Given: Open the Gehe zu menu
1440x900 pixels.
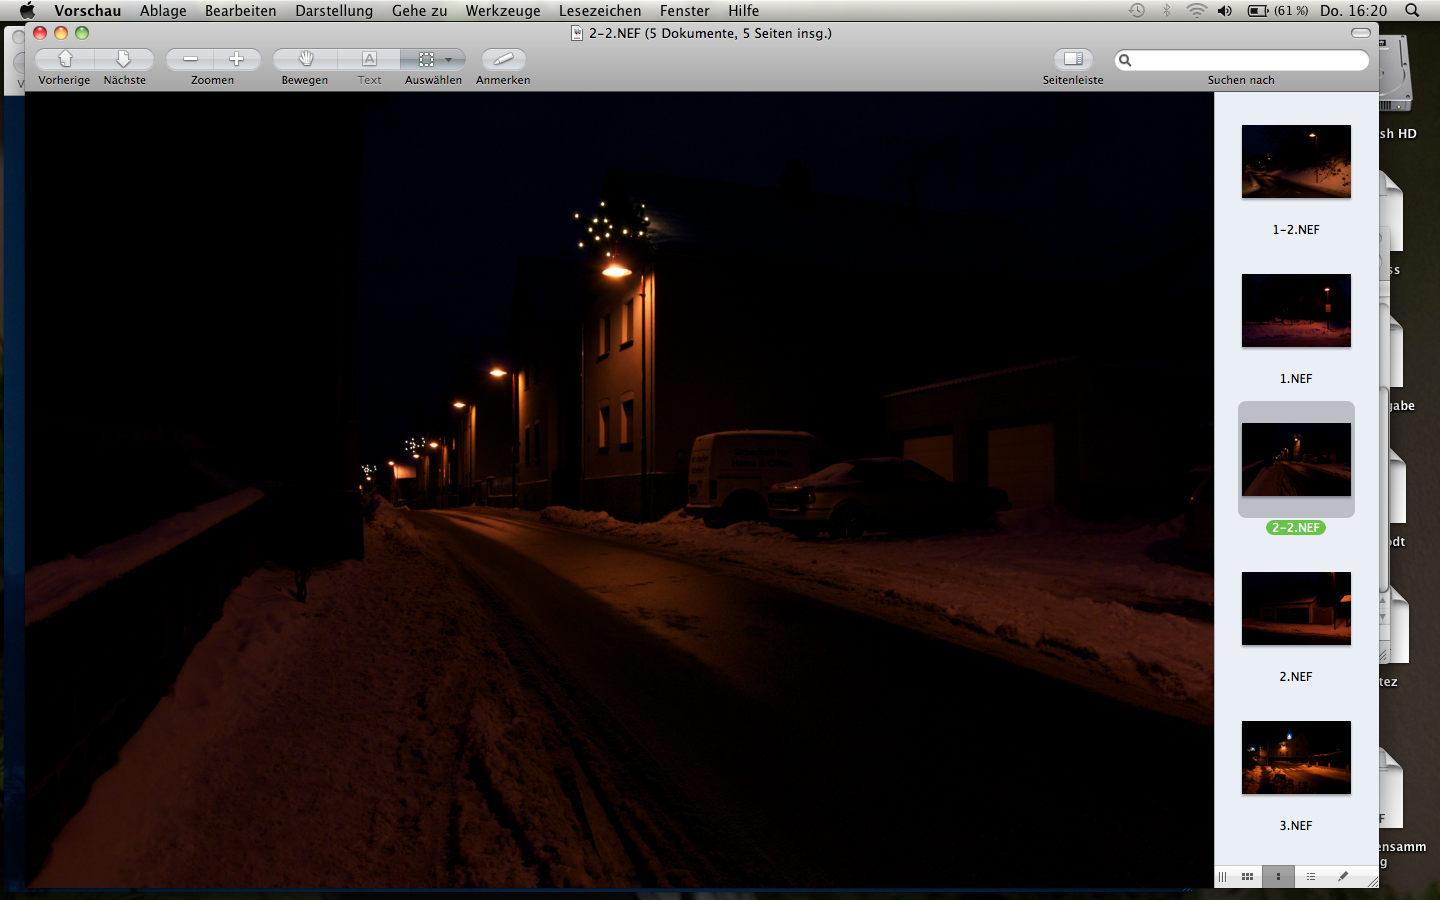Looking at the screenshot, I should (x=419, y=11).
